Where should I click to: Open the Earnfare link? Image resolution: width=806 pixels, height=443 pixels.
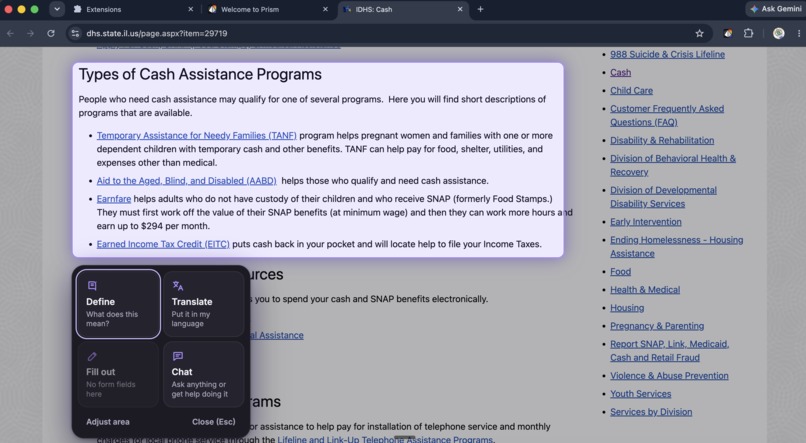tap(114, 199)
